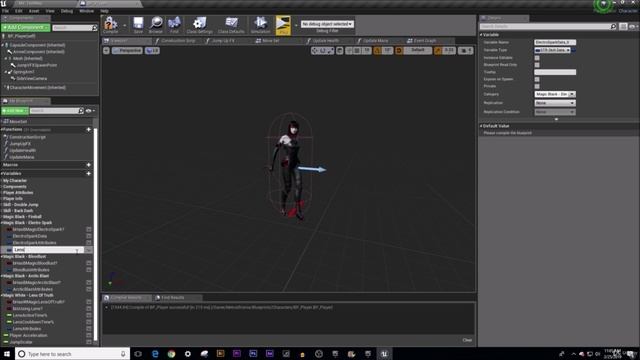Collapse the Functions section

point(2,129)
